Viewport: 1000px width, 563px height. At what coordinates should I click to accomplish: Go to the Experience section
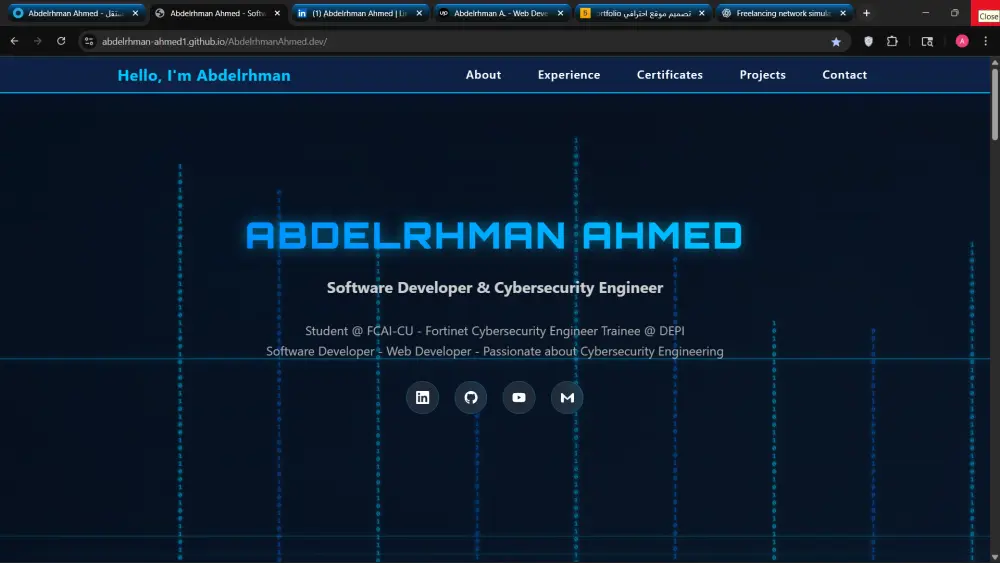[569, 75]
